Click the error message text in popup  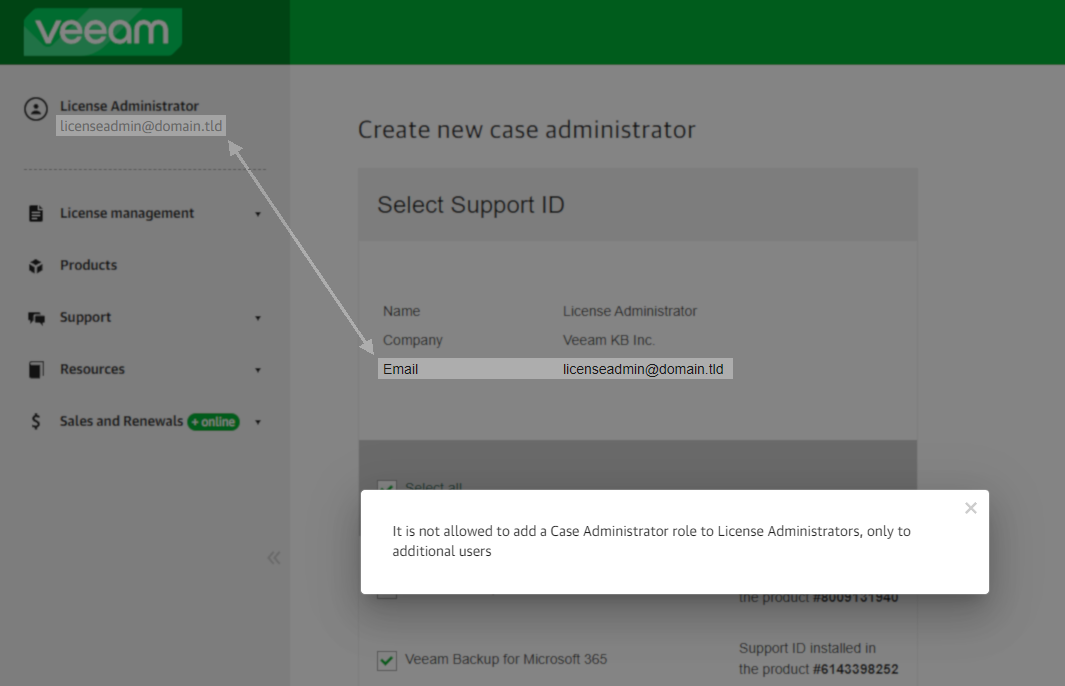tap(651, 541)
